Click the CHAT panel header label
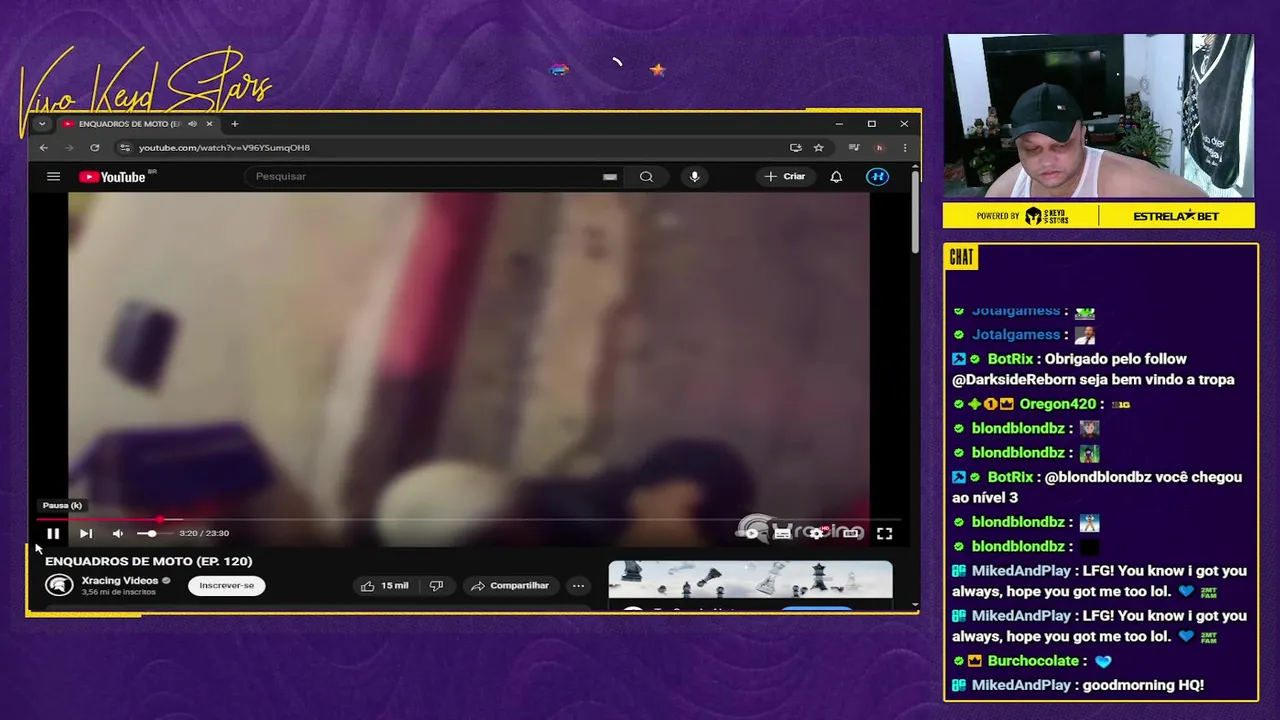1280x720 pixels. (x=961, y=258)
